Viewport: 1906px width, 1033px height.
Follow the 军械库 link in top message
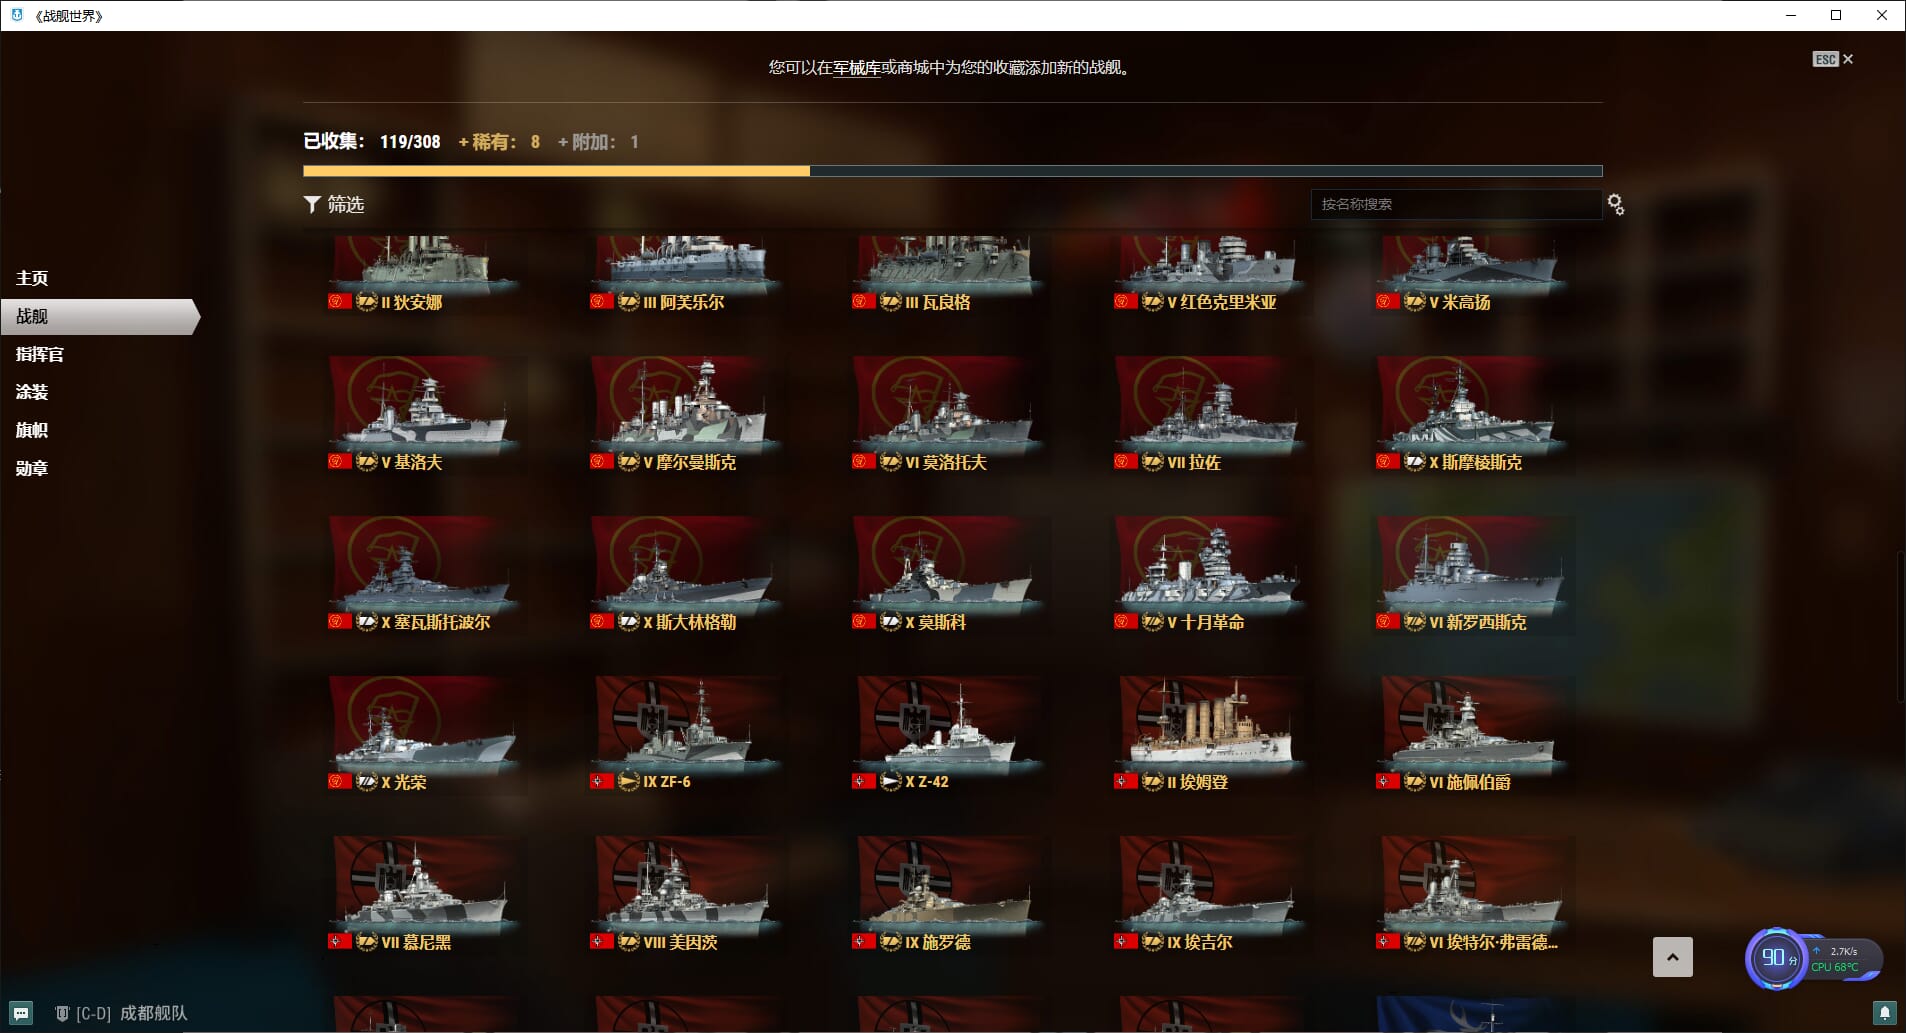857,68
